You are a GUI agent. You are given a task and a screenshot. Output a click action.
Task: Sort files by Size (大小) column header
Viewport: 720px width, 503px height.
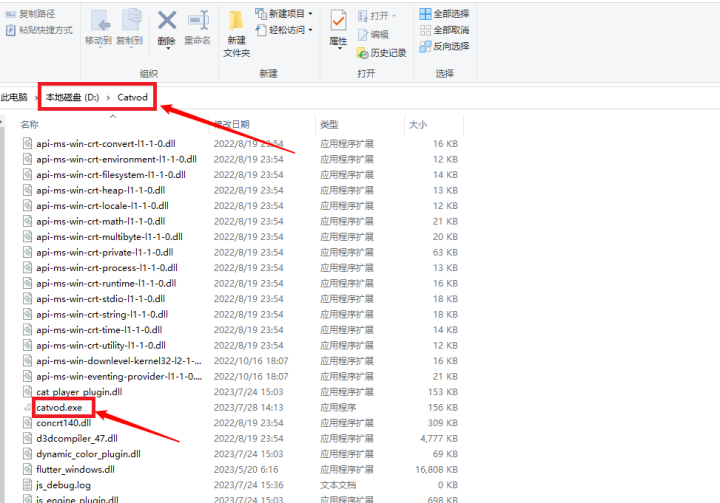417,125
